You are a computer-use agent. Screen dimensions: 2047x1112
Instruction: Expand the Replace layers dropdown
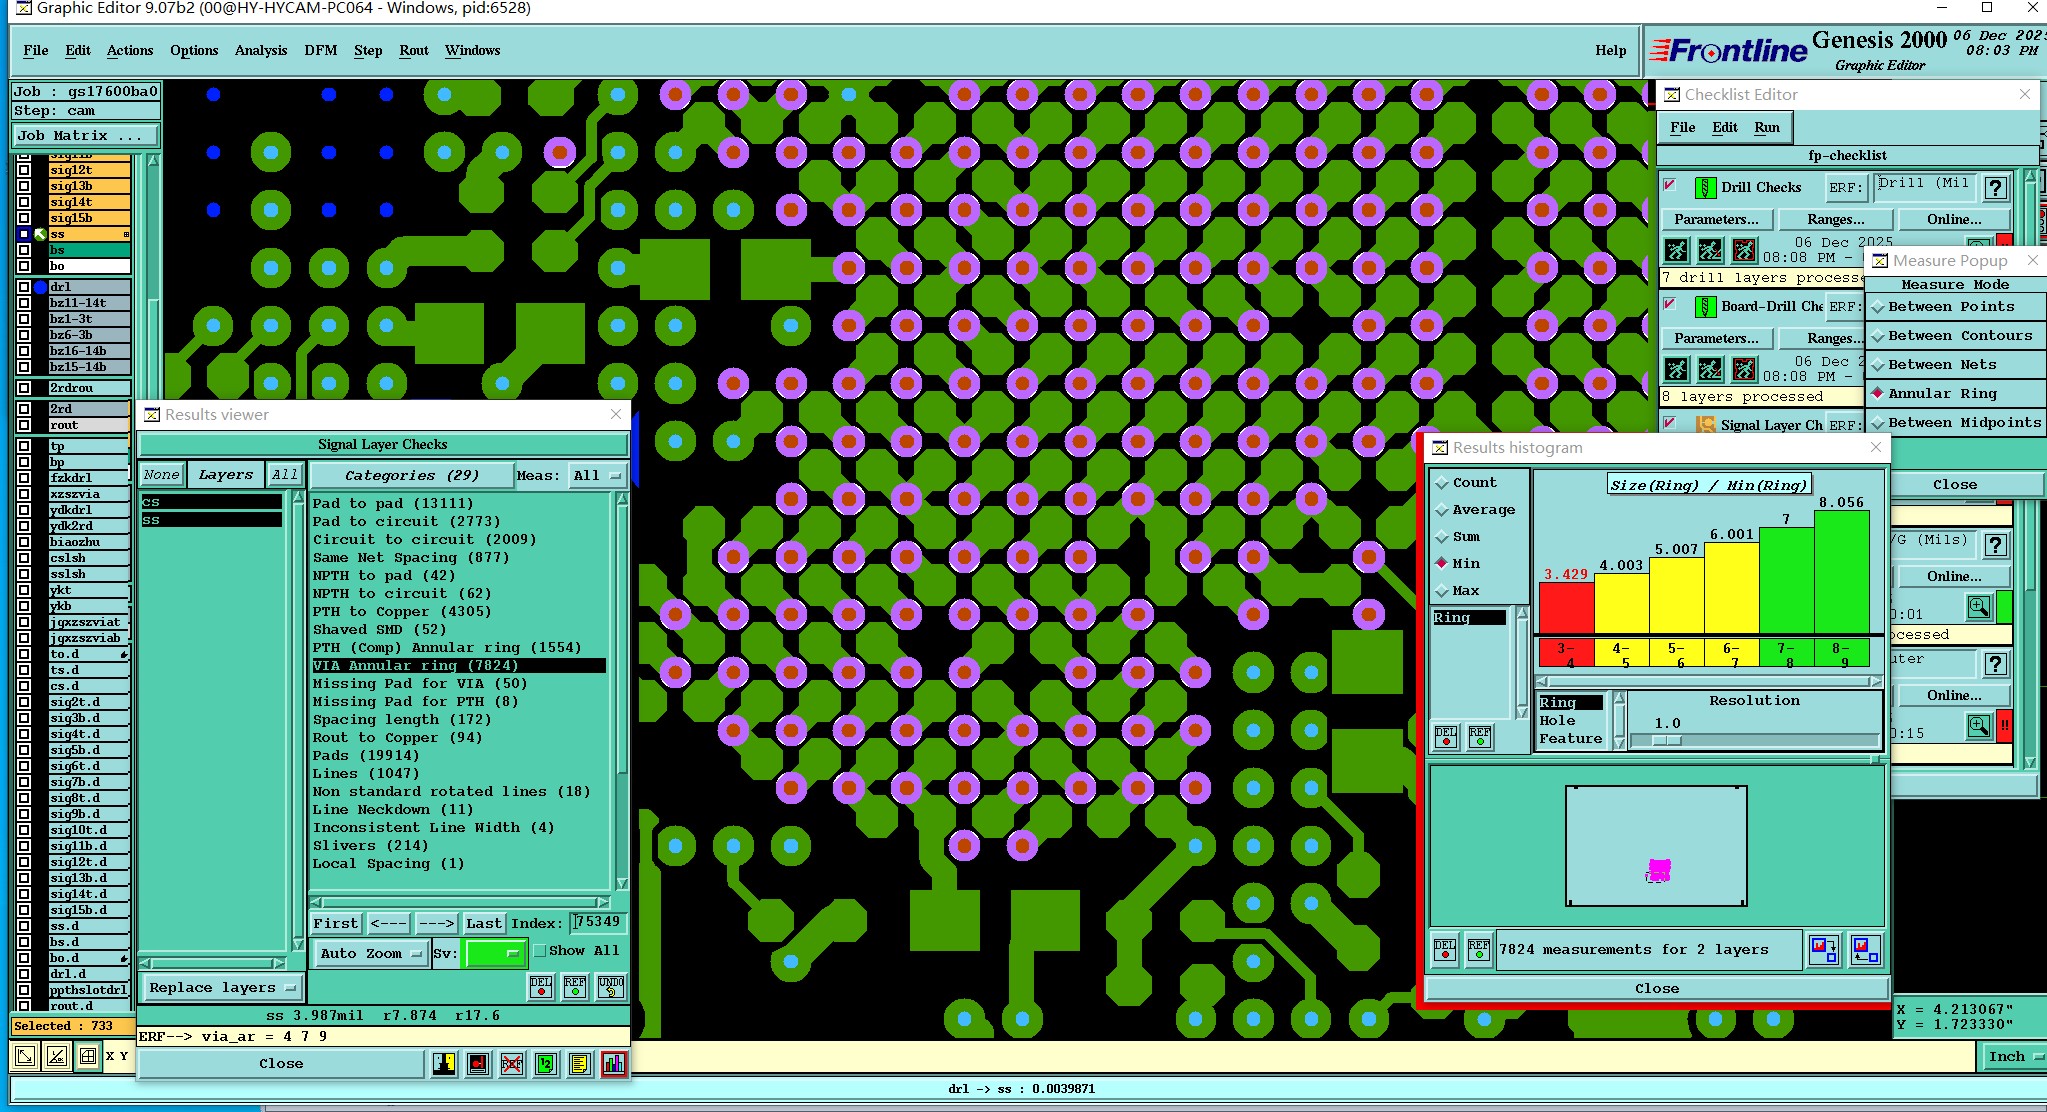(x=222, y=988)
